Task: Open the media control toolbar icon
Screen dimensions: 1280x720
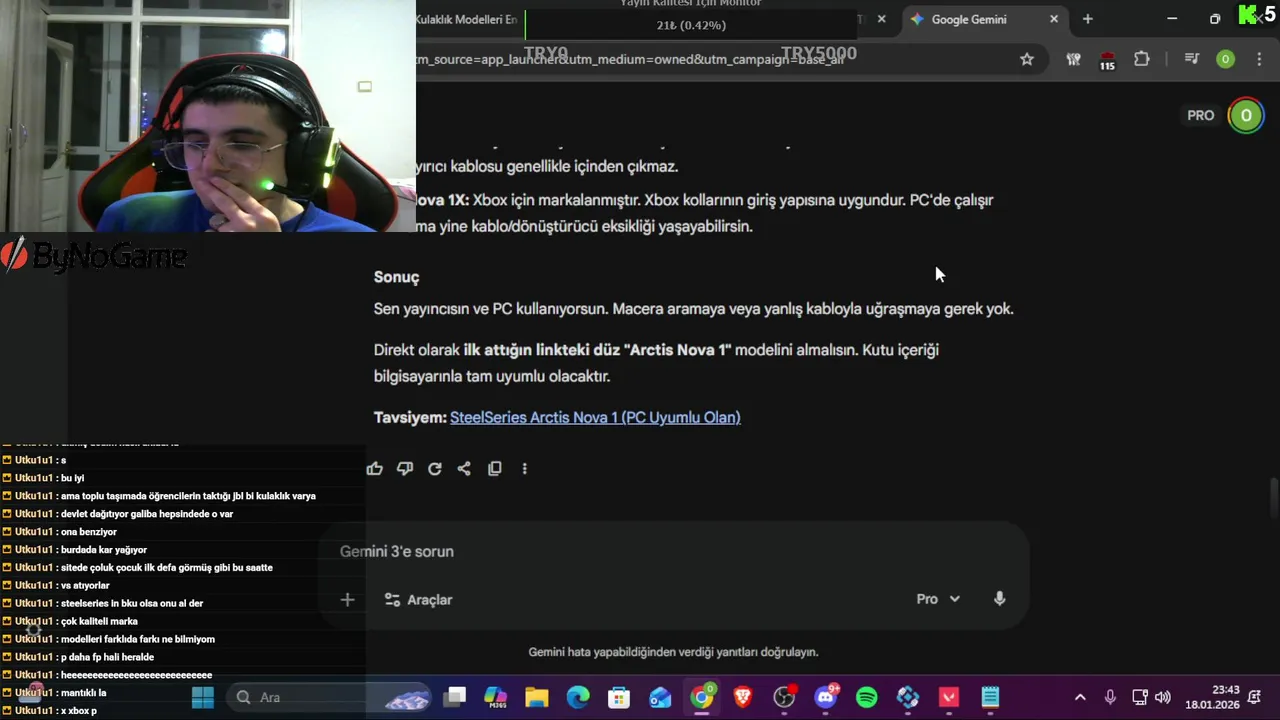Action: [1191, 59]
